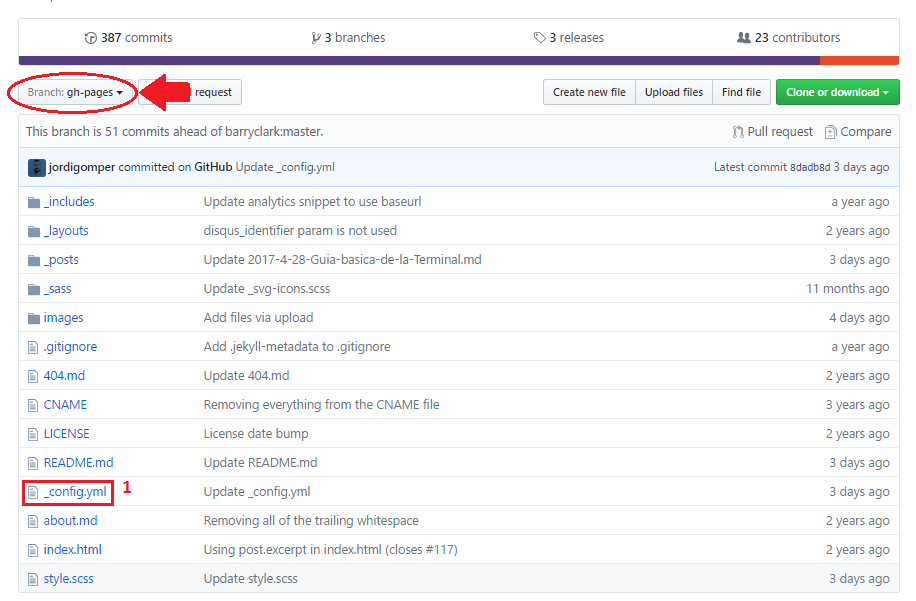Open the Branch: gh-pages dropdown
Image resolution: width=916 pixels, height=601 pixels.
[75, 92]
